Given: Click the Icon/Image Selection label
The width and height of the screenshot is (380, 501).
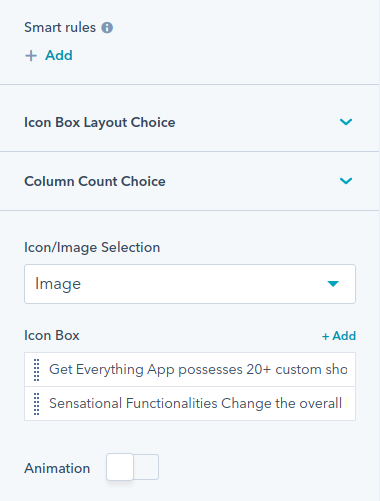Looking at the screenshot, I should click(x=92, y=247).
